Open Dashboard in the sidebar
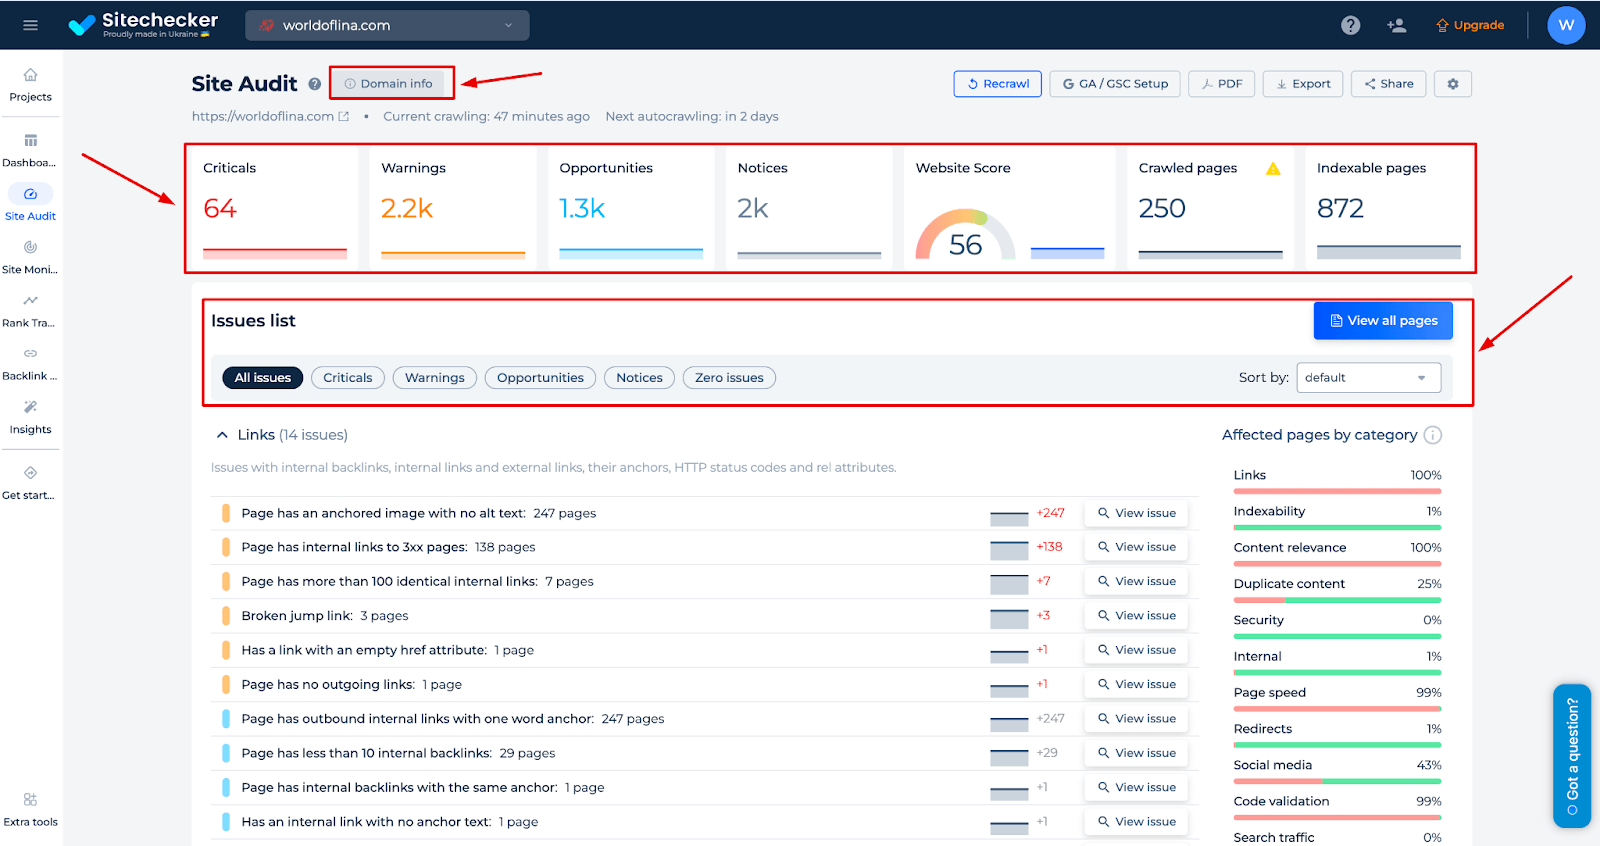 pos(31,151)
